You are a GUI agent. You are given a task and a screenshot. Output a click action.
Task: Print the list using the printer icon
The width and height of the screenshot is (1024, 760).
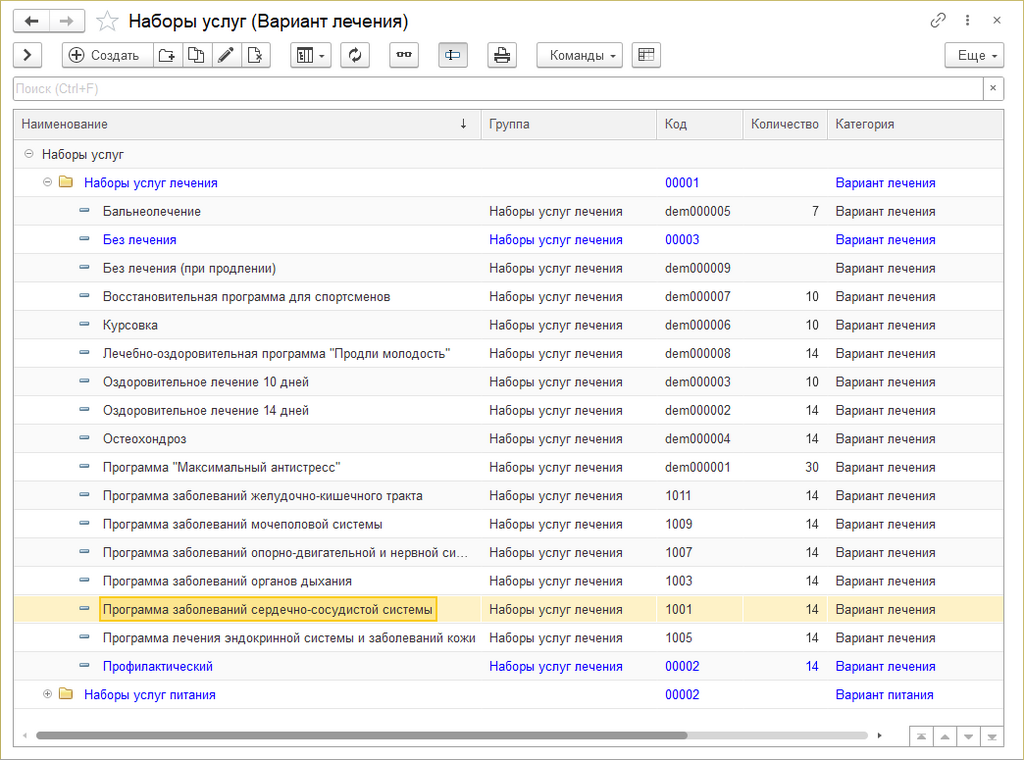(x=502, y=55)
